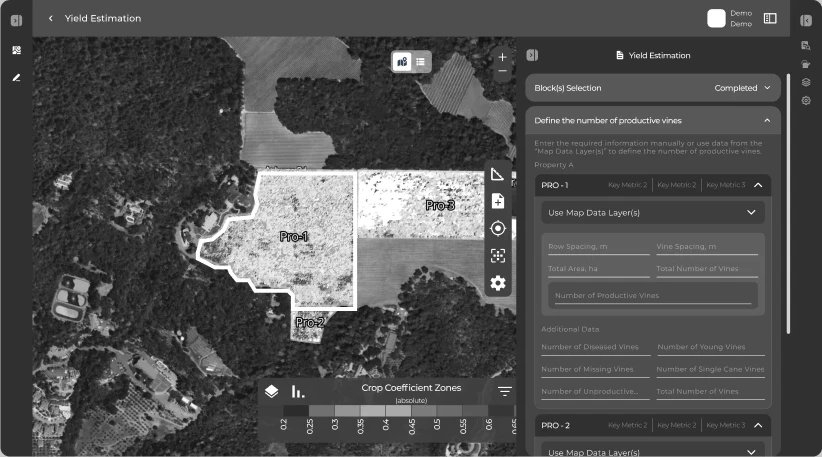Click the Row Spacing, m field
The width and height of the screenshot is (822, 457).
[x=599, y=247]
